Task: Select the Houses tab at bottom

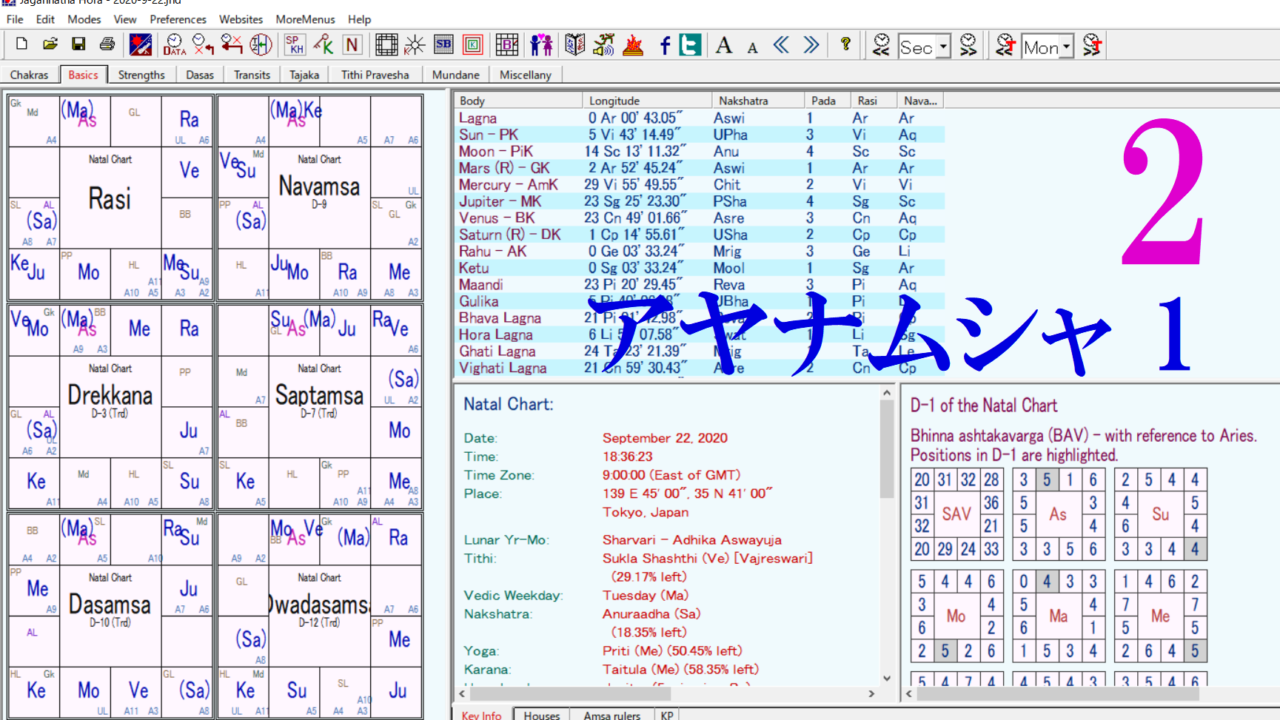Action: pyautogui.click(x=542, y=714)
